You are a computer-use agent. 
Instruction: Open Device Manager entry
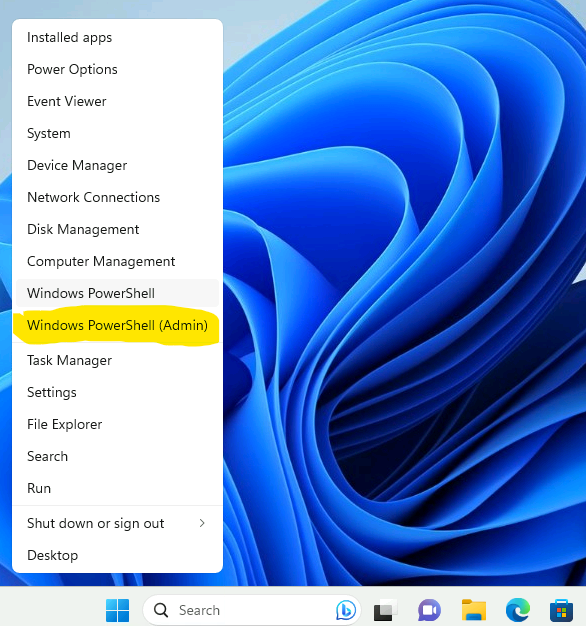tap(117, 165)
